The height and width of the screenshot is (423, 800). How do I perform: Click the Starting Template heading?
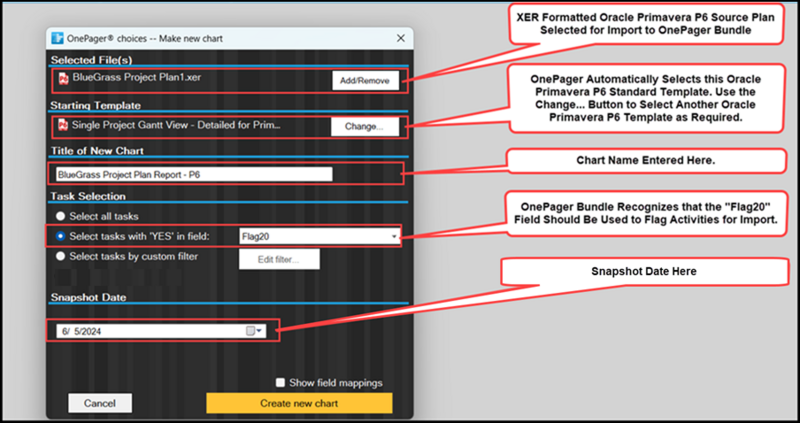point(95,106)
